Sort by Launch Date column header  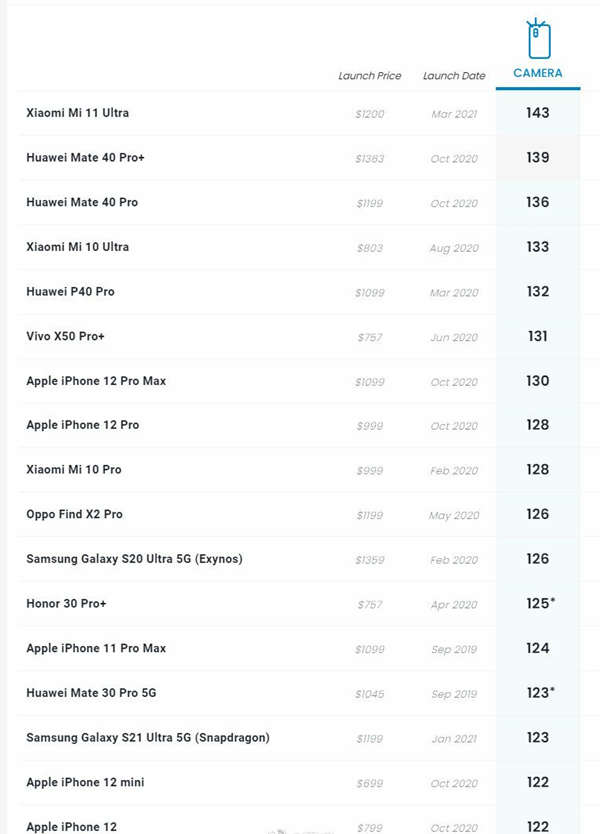point(454,76)
